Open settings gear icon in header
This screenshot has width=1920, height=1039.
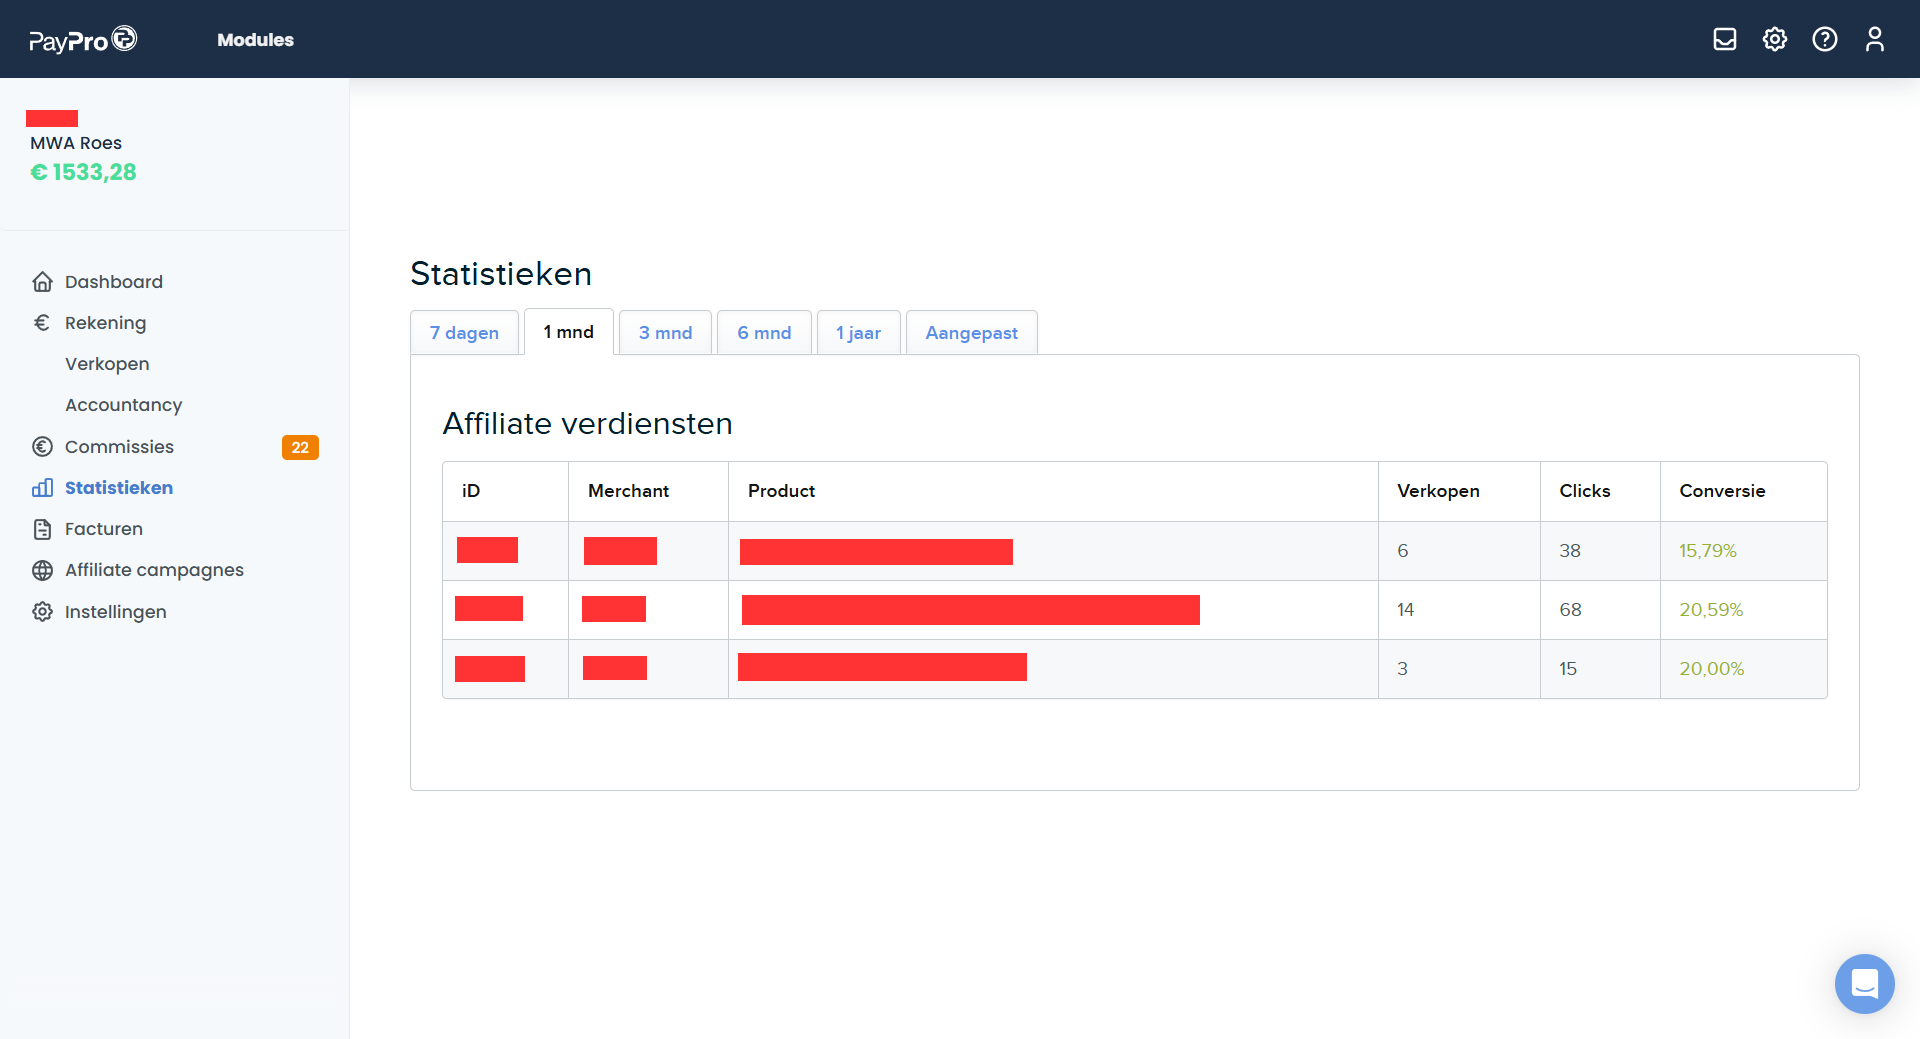pyautogui.click(x=1774, y=39)
